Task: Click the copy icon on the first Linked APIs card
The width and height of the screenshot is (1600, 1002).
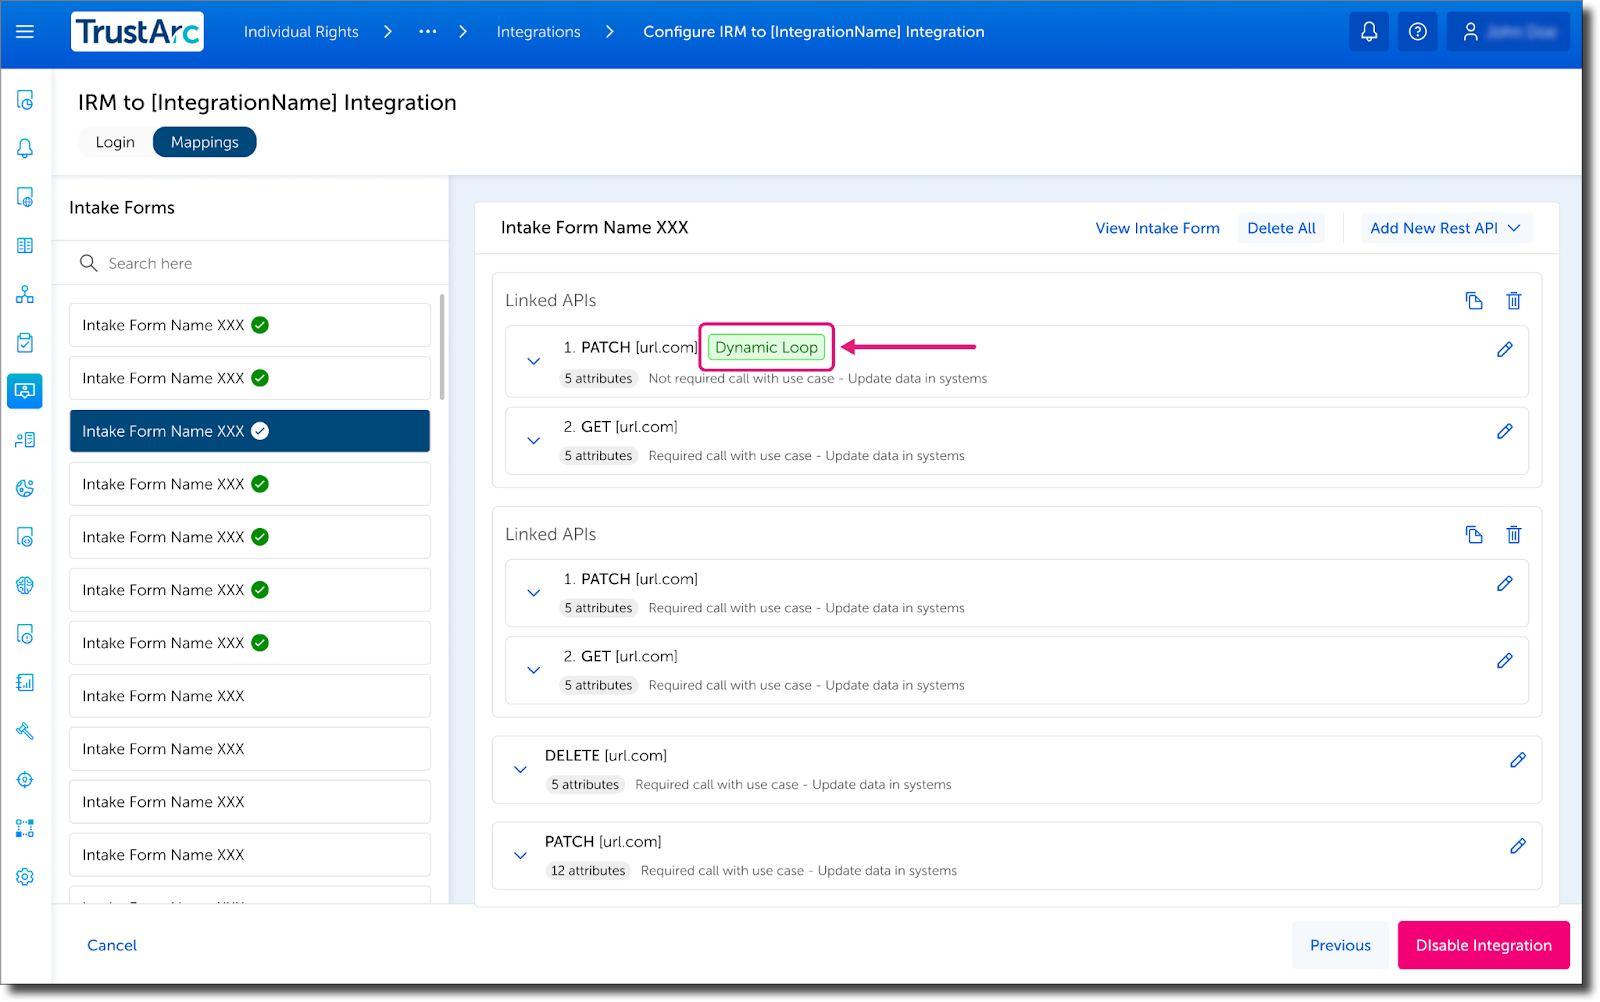Action: pos(1473,300)
